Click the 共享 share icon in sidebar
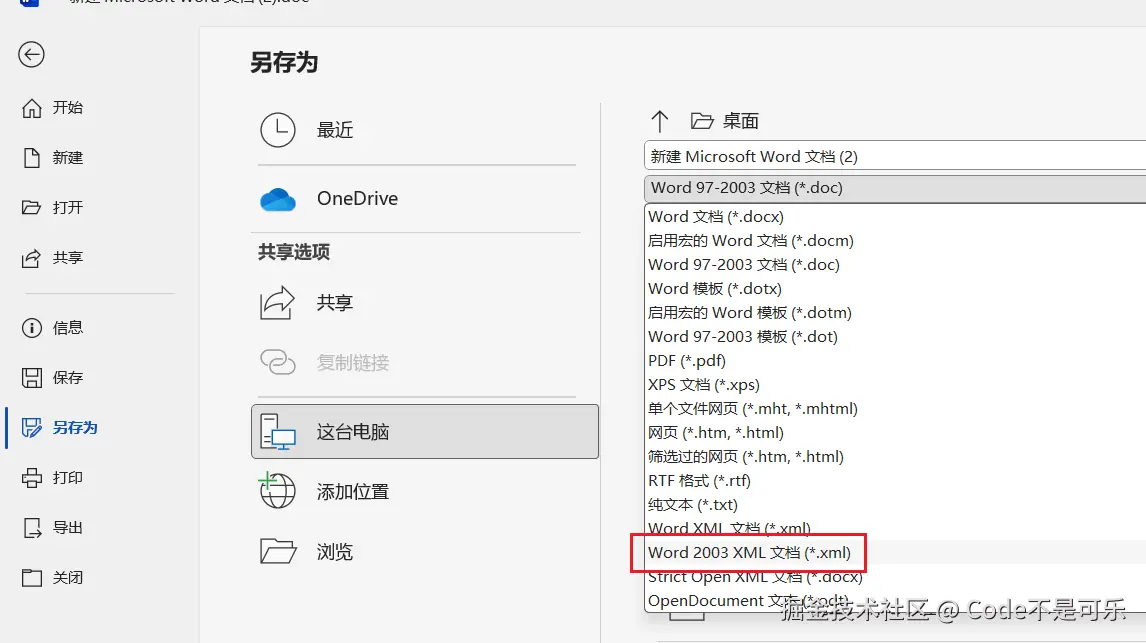Viewport: 1146px width, 643px height. click(x=31, y=258)
